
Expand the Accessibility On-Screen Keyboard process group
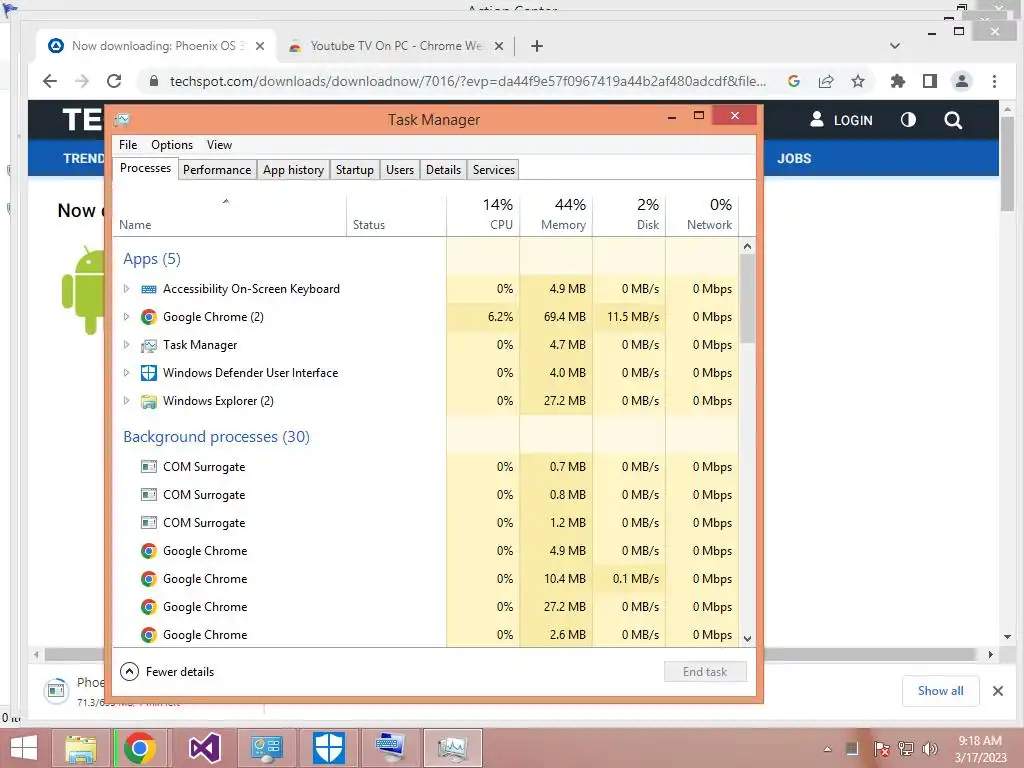(127, 289)
